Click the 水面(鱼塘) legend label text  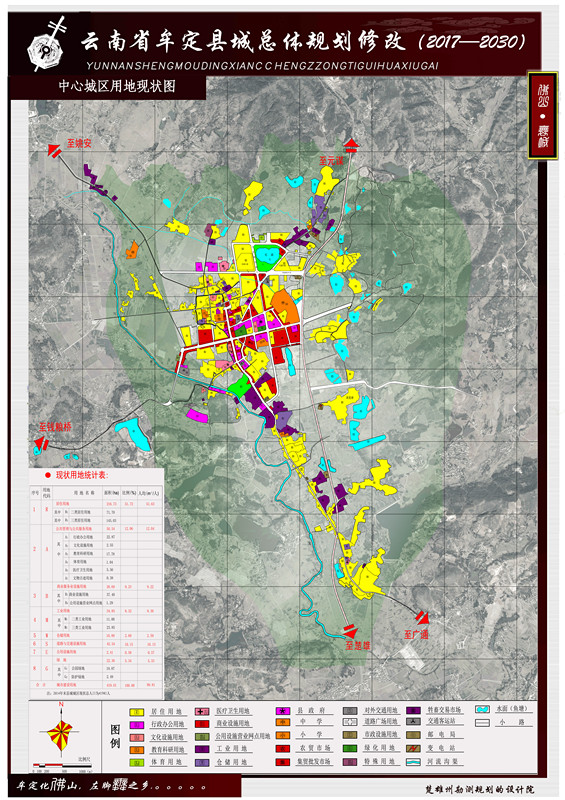point(510,708)
